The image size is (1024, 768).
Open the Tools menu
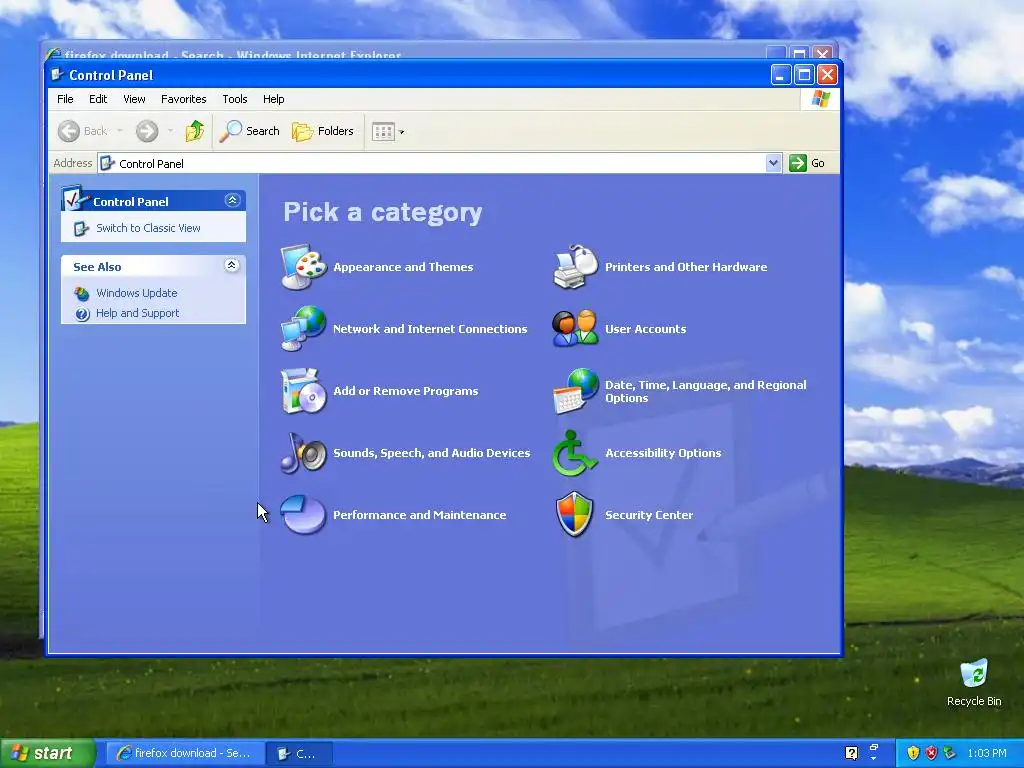(234, 99)
